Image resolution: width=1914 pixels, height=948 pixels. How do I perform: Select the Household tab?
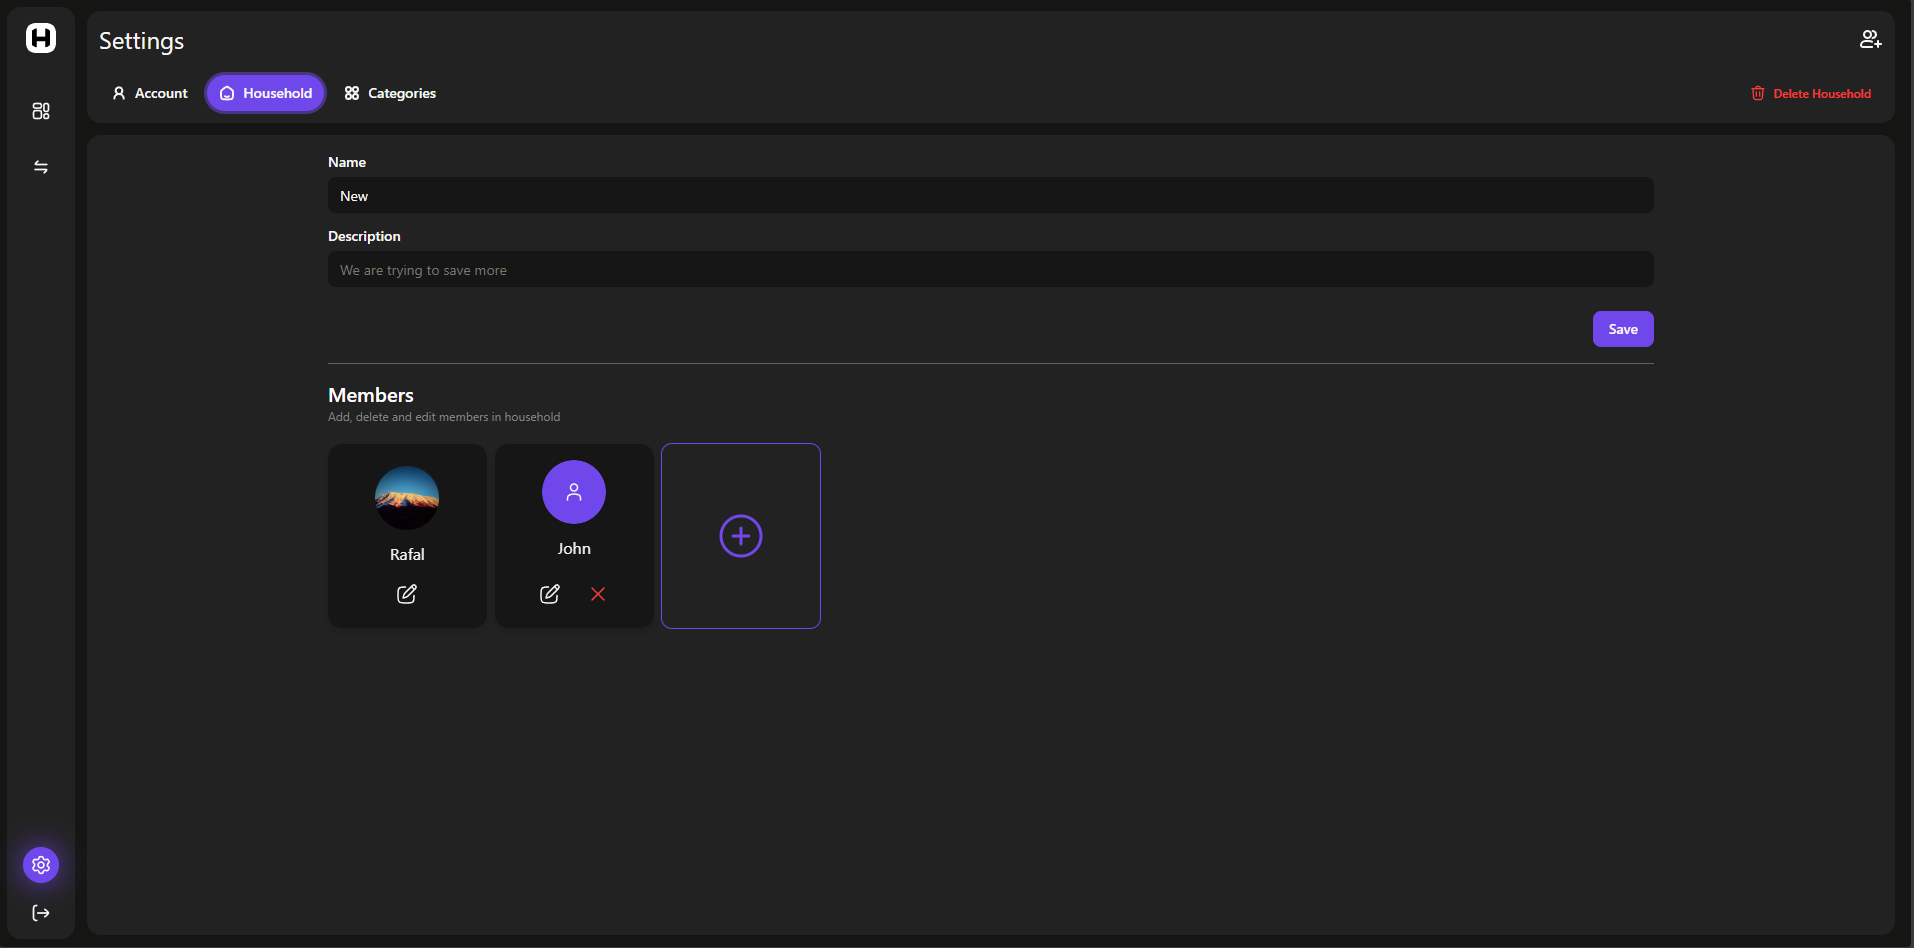[266, 93]
